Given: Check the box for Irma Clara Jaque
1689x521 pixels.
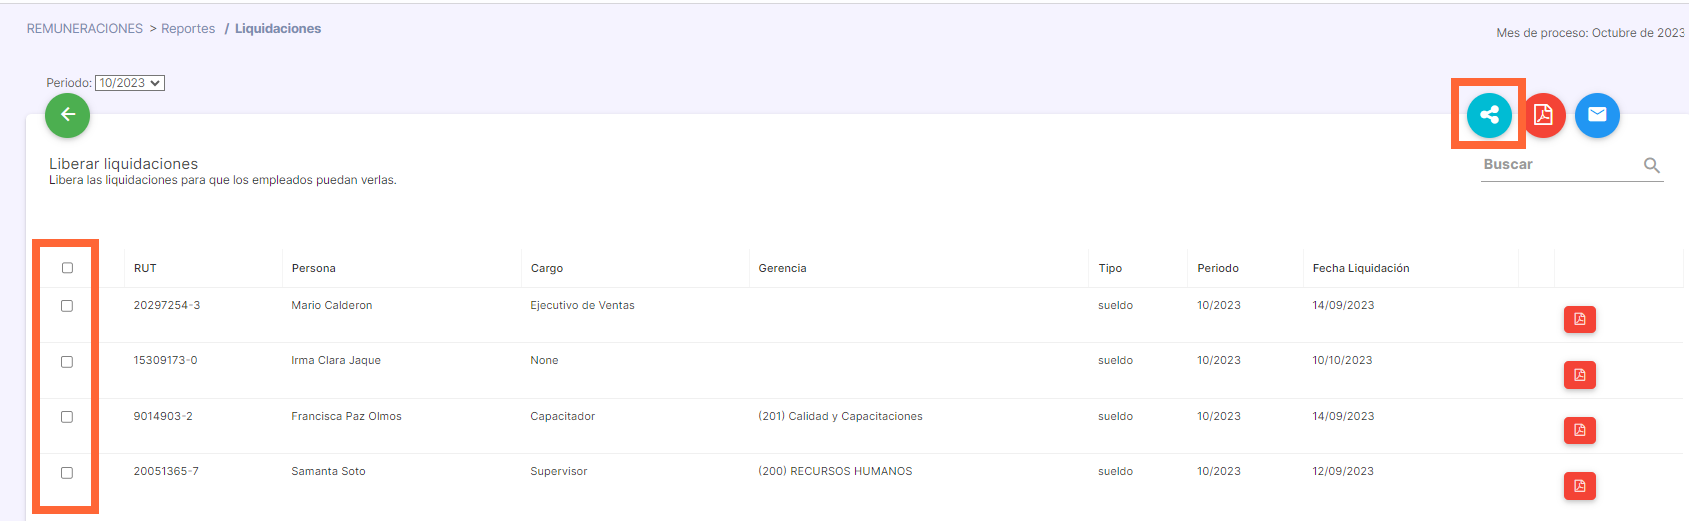Looking at the screenshot, I should click(67, 362).
